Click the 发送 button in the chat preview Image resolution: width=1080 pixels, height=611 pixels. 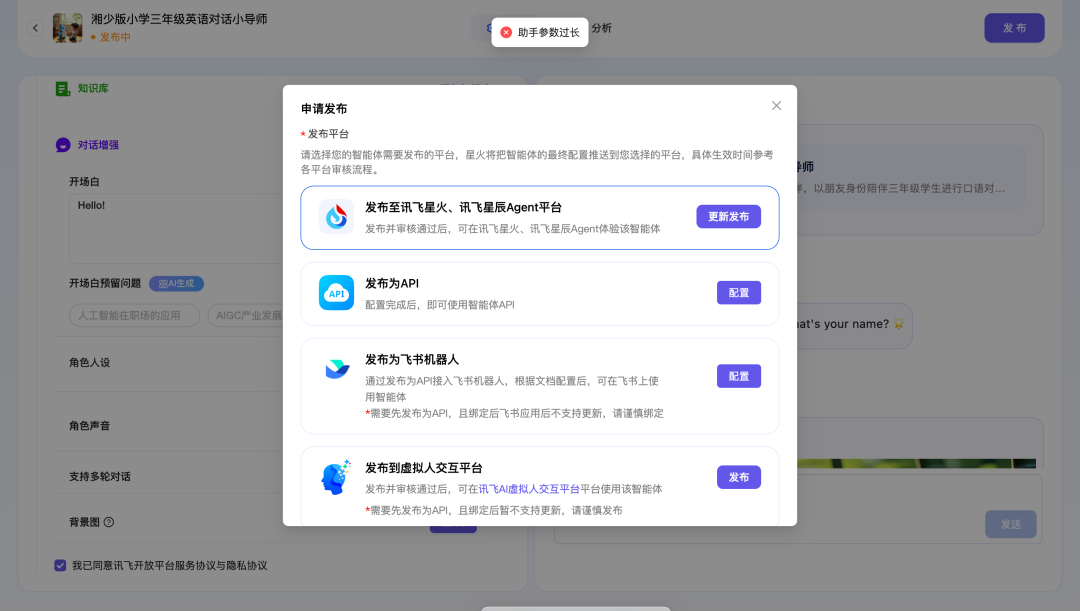click(1010, 524)
